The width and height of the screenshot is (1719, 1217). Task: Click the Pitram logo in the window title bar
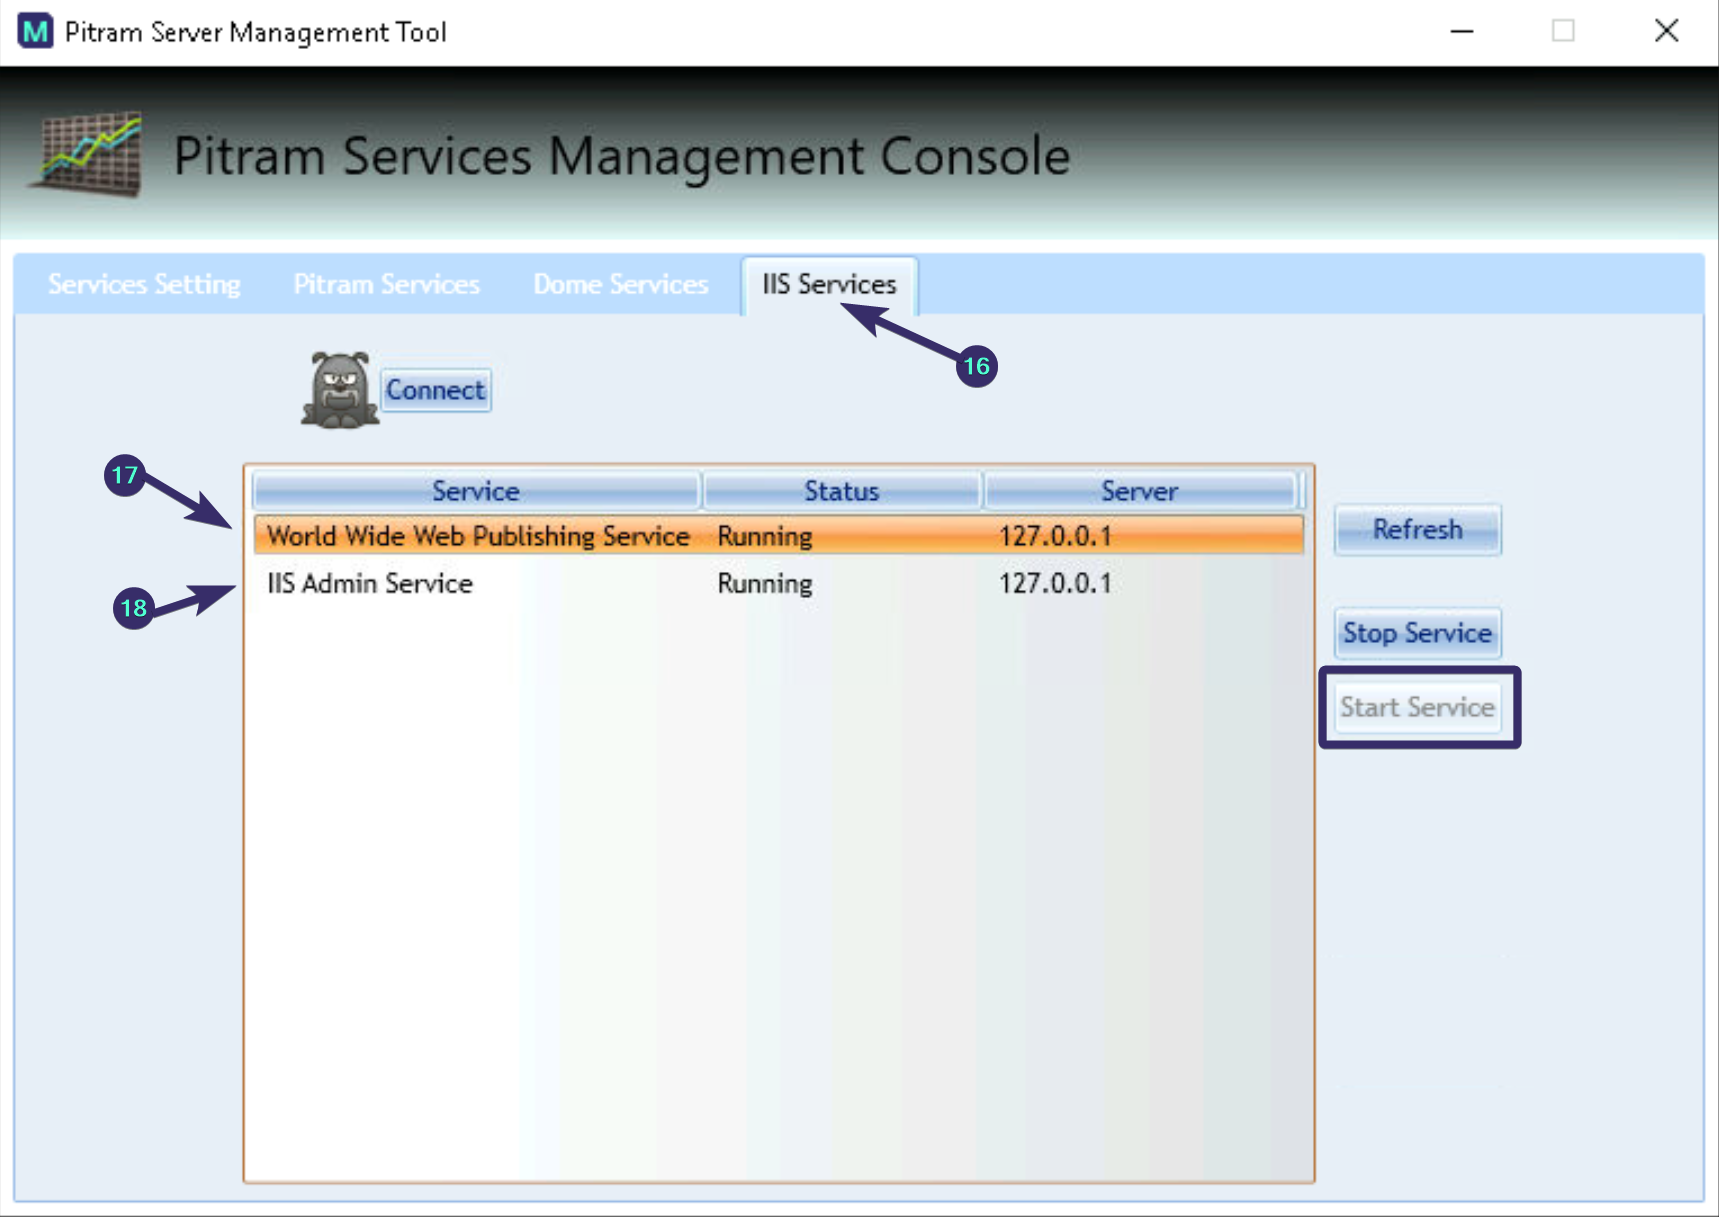click(36, 31)
